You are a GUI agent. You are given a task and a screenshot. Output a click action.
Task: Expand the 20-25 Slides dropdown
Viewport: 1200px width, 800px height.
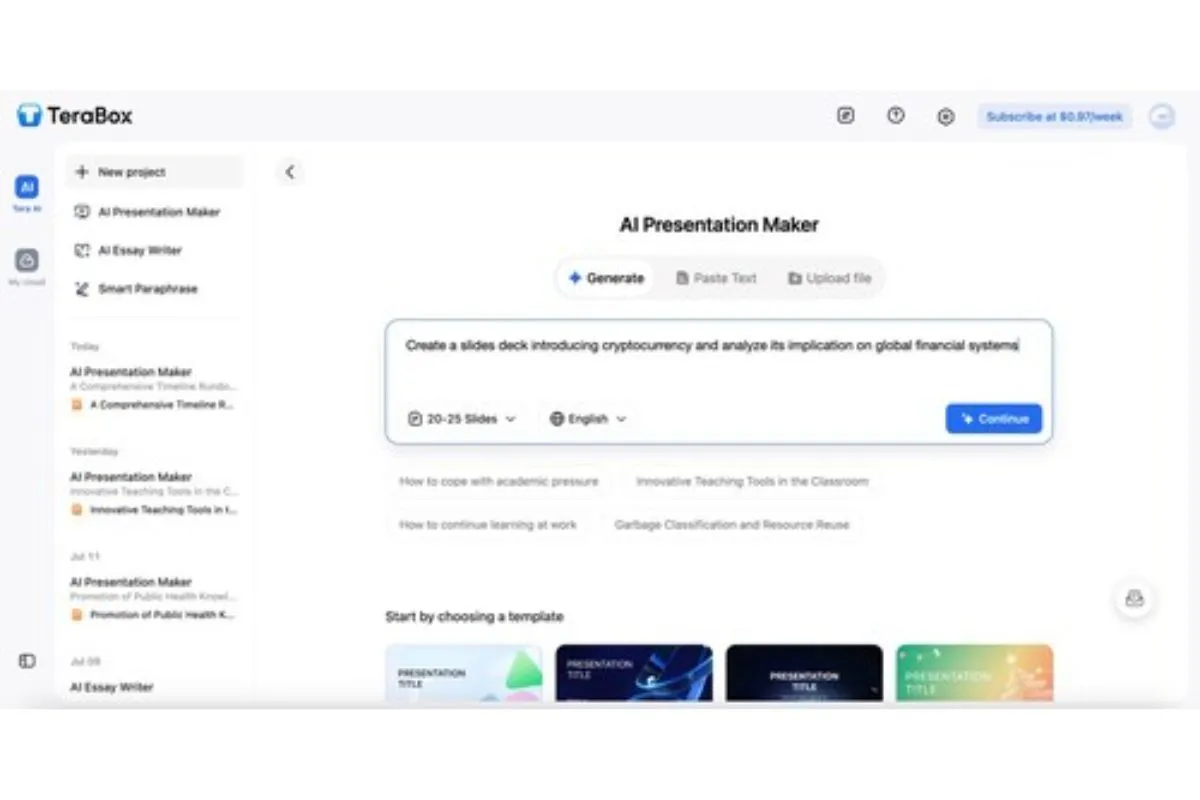pos(462,419)
